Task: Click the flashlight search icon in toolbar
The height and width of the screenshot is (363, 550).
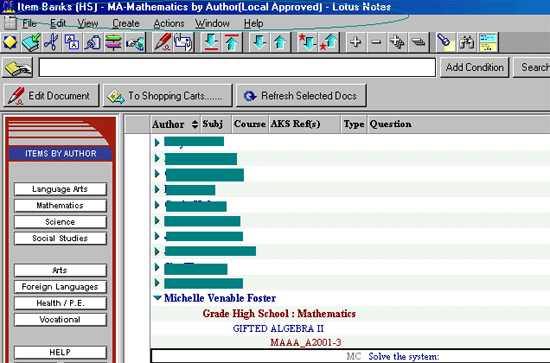Action: click(x=445, y=42)
